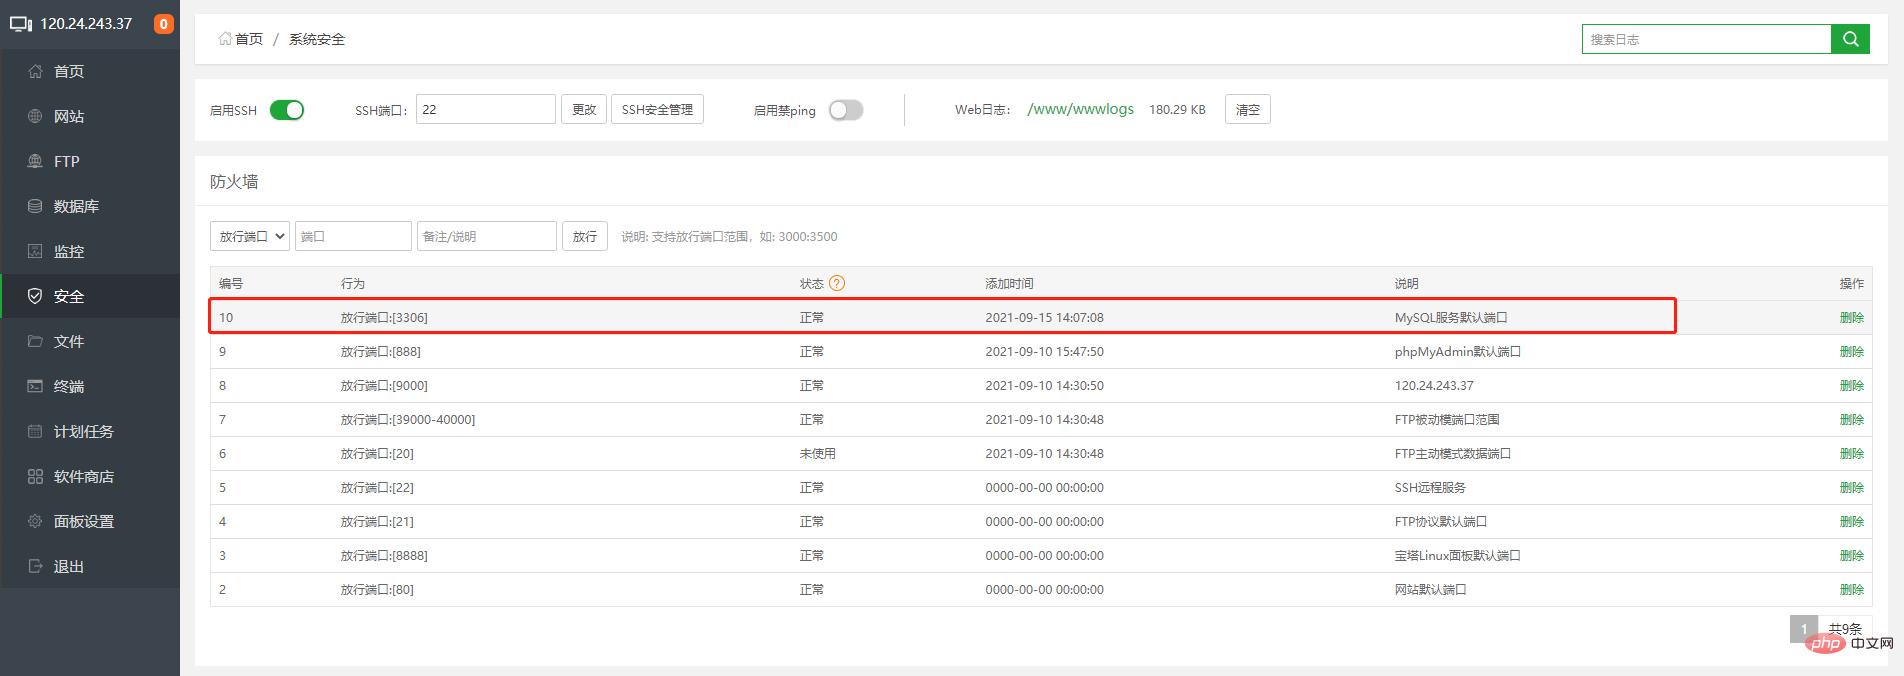The image size is (1904, 676).
Task: Delete the 9000 port rule
Action: (x=1851, y=385)
